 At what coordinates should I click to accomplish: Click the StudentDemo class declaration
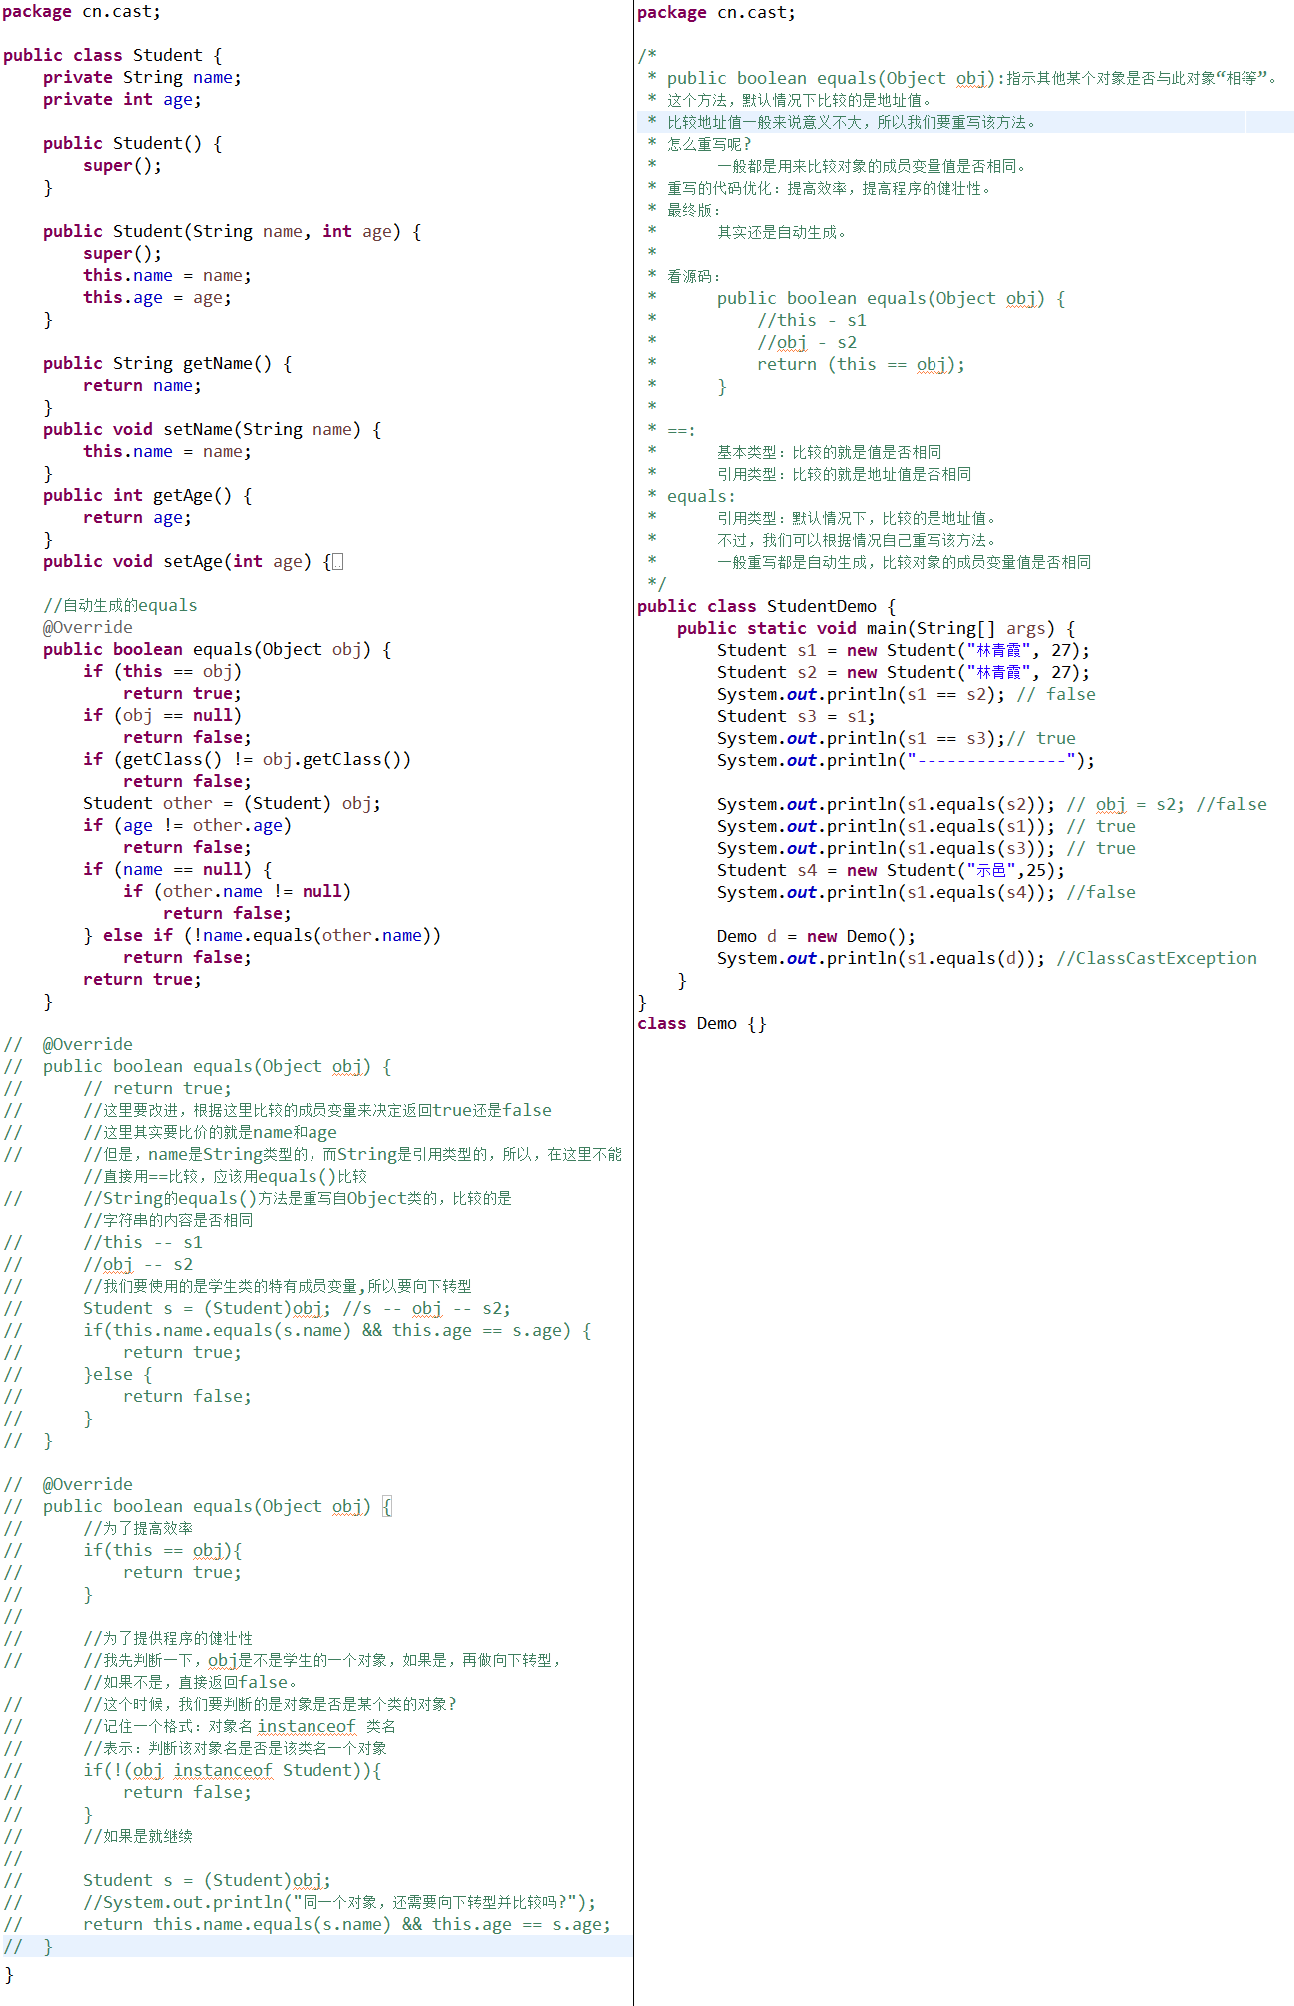766,607
